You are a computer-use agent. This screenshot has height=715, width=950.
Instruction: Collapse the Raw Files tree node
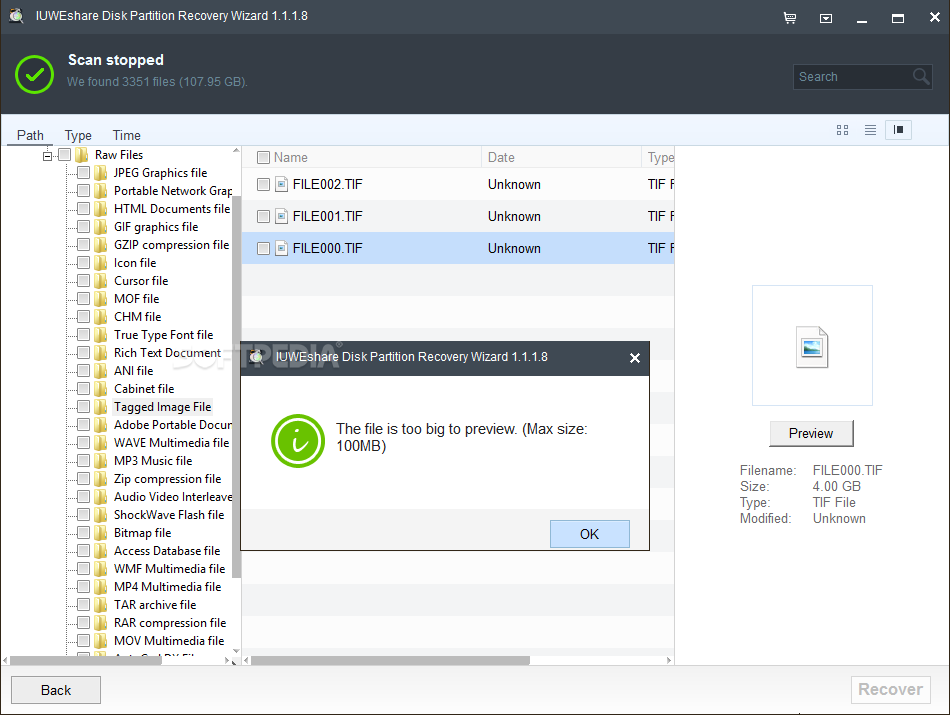[x=47, y=156]
